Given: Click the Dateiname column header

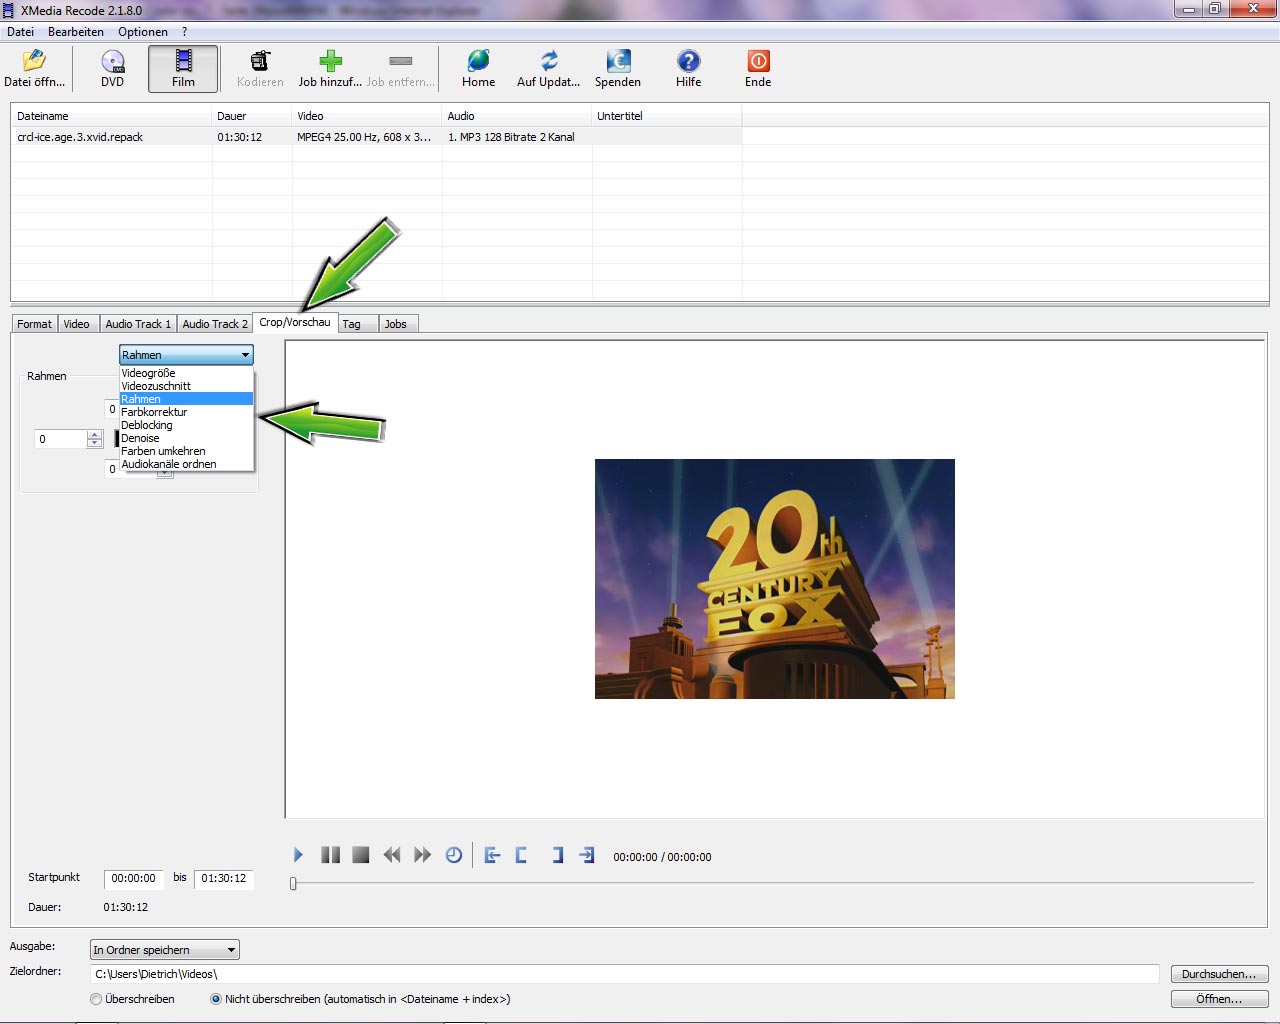Looking at the screenshot, I should pyautogui.click(x=111, y=116).
